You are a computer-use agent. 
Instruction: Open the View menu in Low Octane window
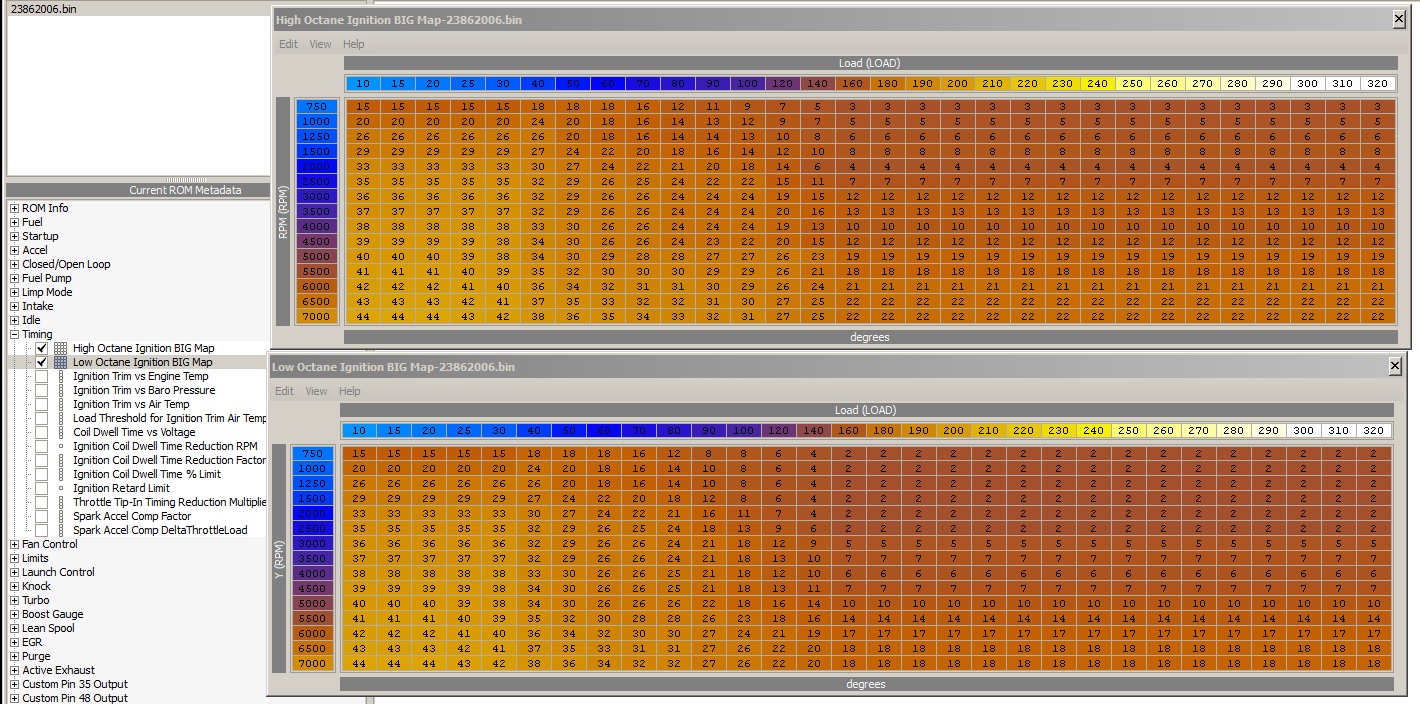pyautogui.click(x=316, y=391)
